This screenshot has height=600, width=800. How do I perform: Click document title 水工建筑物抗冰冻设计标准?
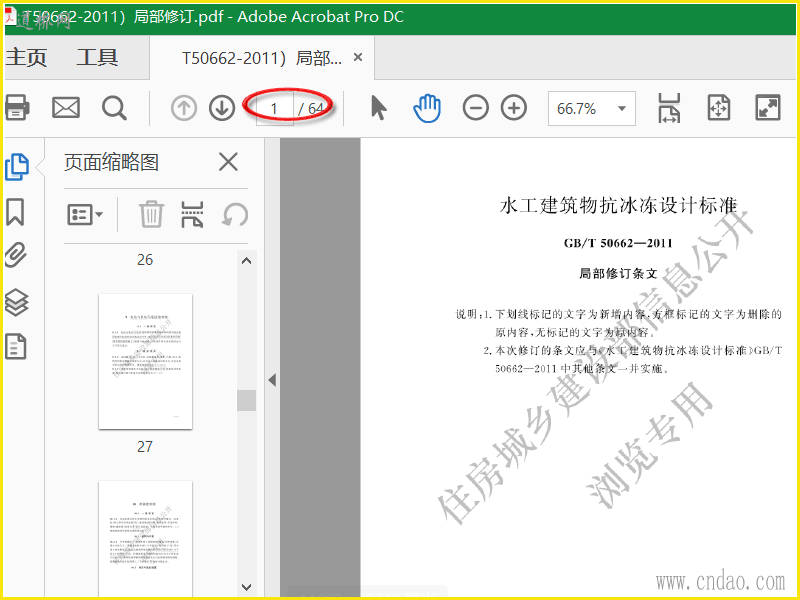click(618, 205)
